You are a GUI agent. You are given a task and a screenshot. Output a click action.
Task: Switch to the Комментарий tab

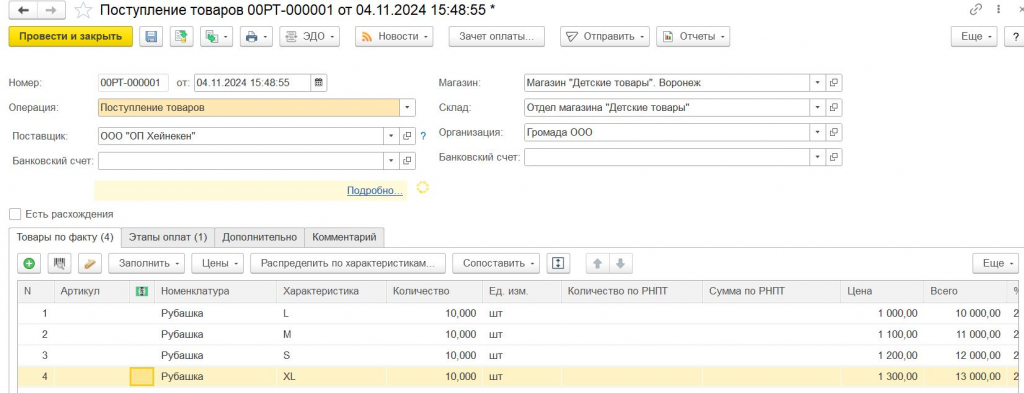[344, 237]
